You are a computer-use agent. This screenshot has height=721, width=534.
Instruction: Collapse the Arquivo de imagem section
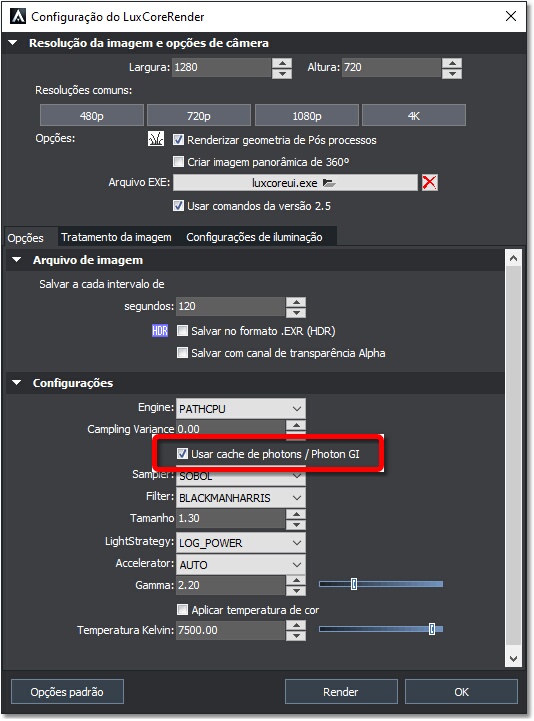coord(17,260)
